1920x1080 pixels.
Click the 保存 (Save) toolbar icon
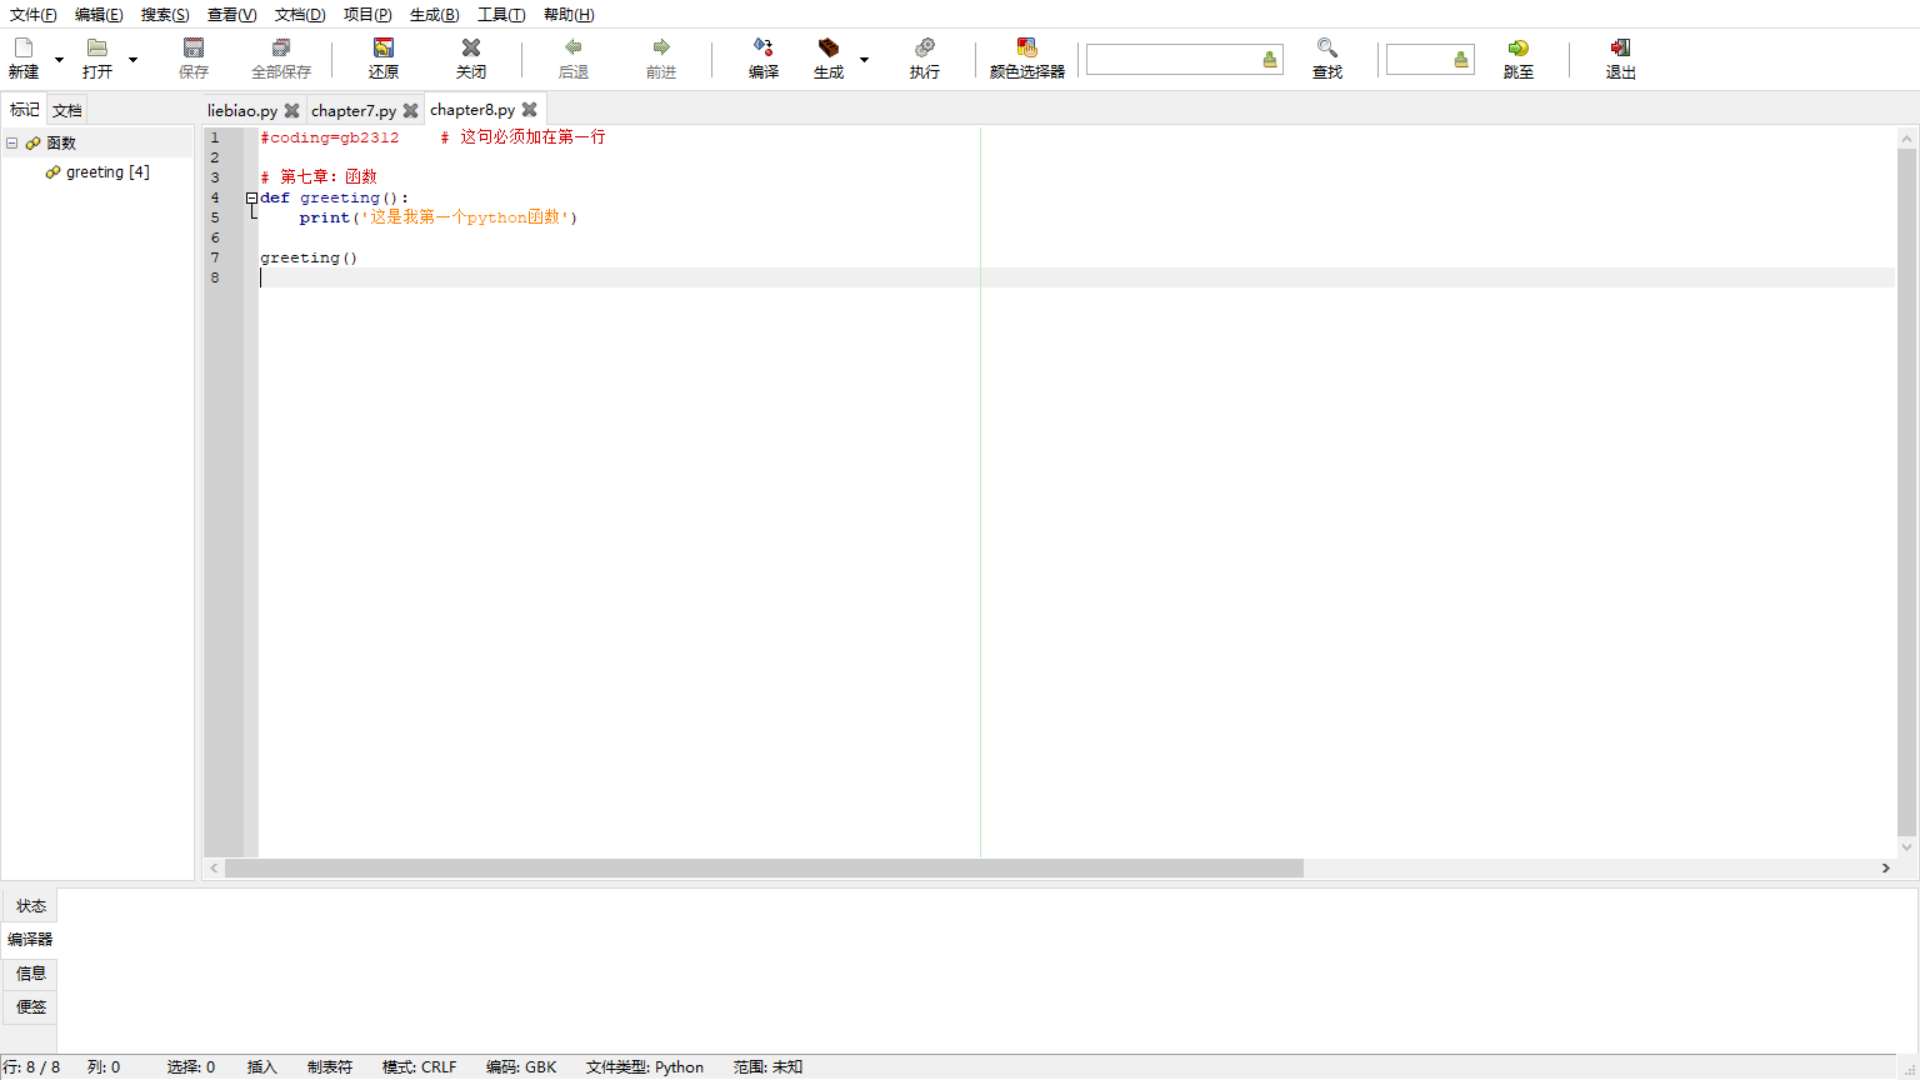193,58
